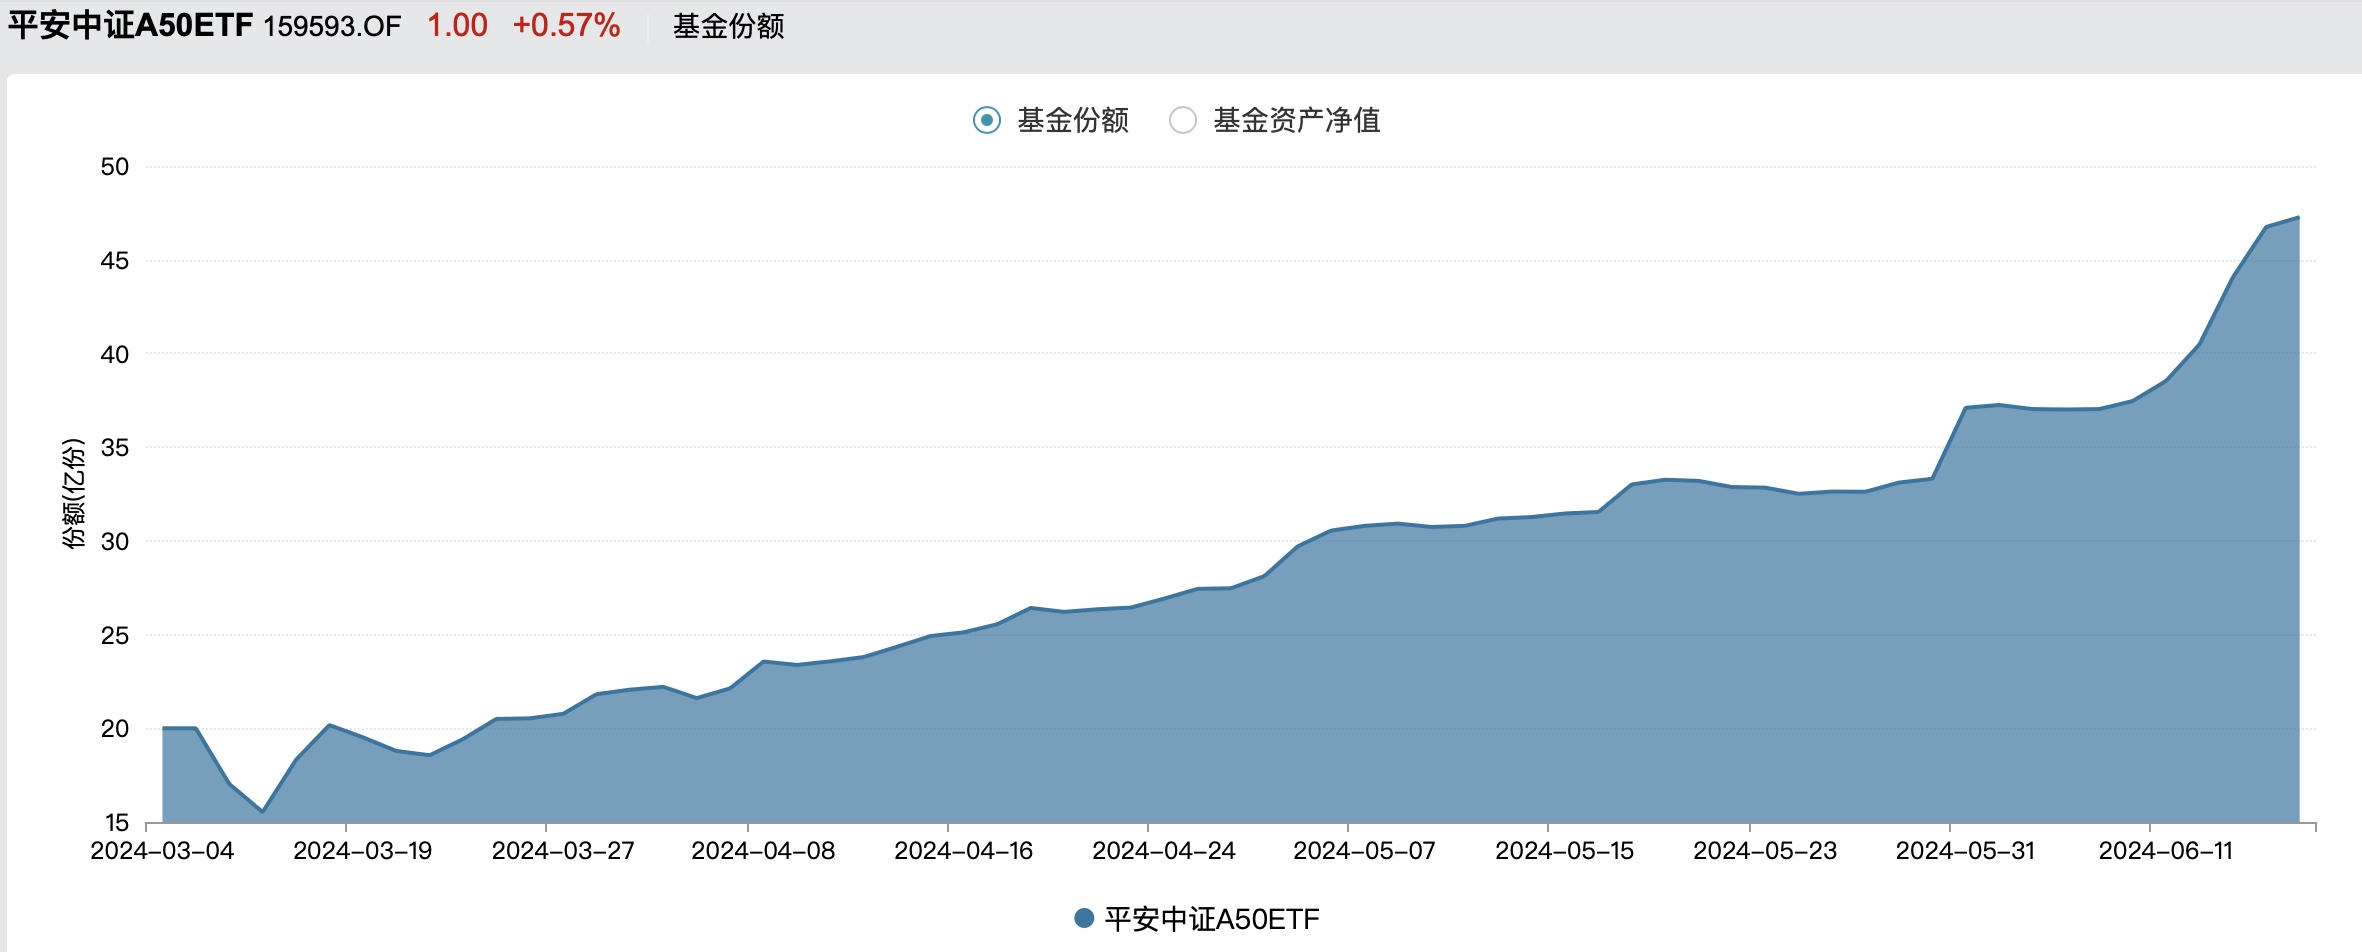
Task: Click the chart's lowest dip point near 15
Action: (x=263, y=811)
